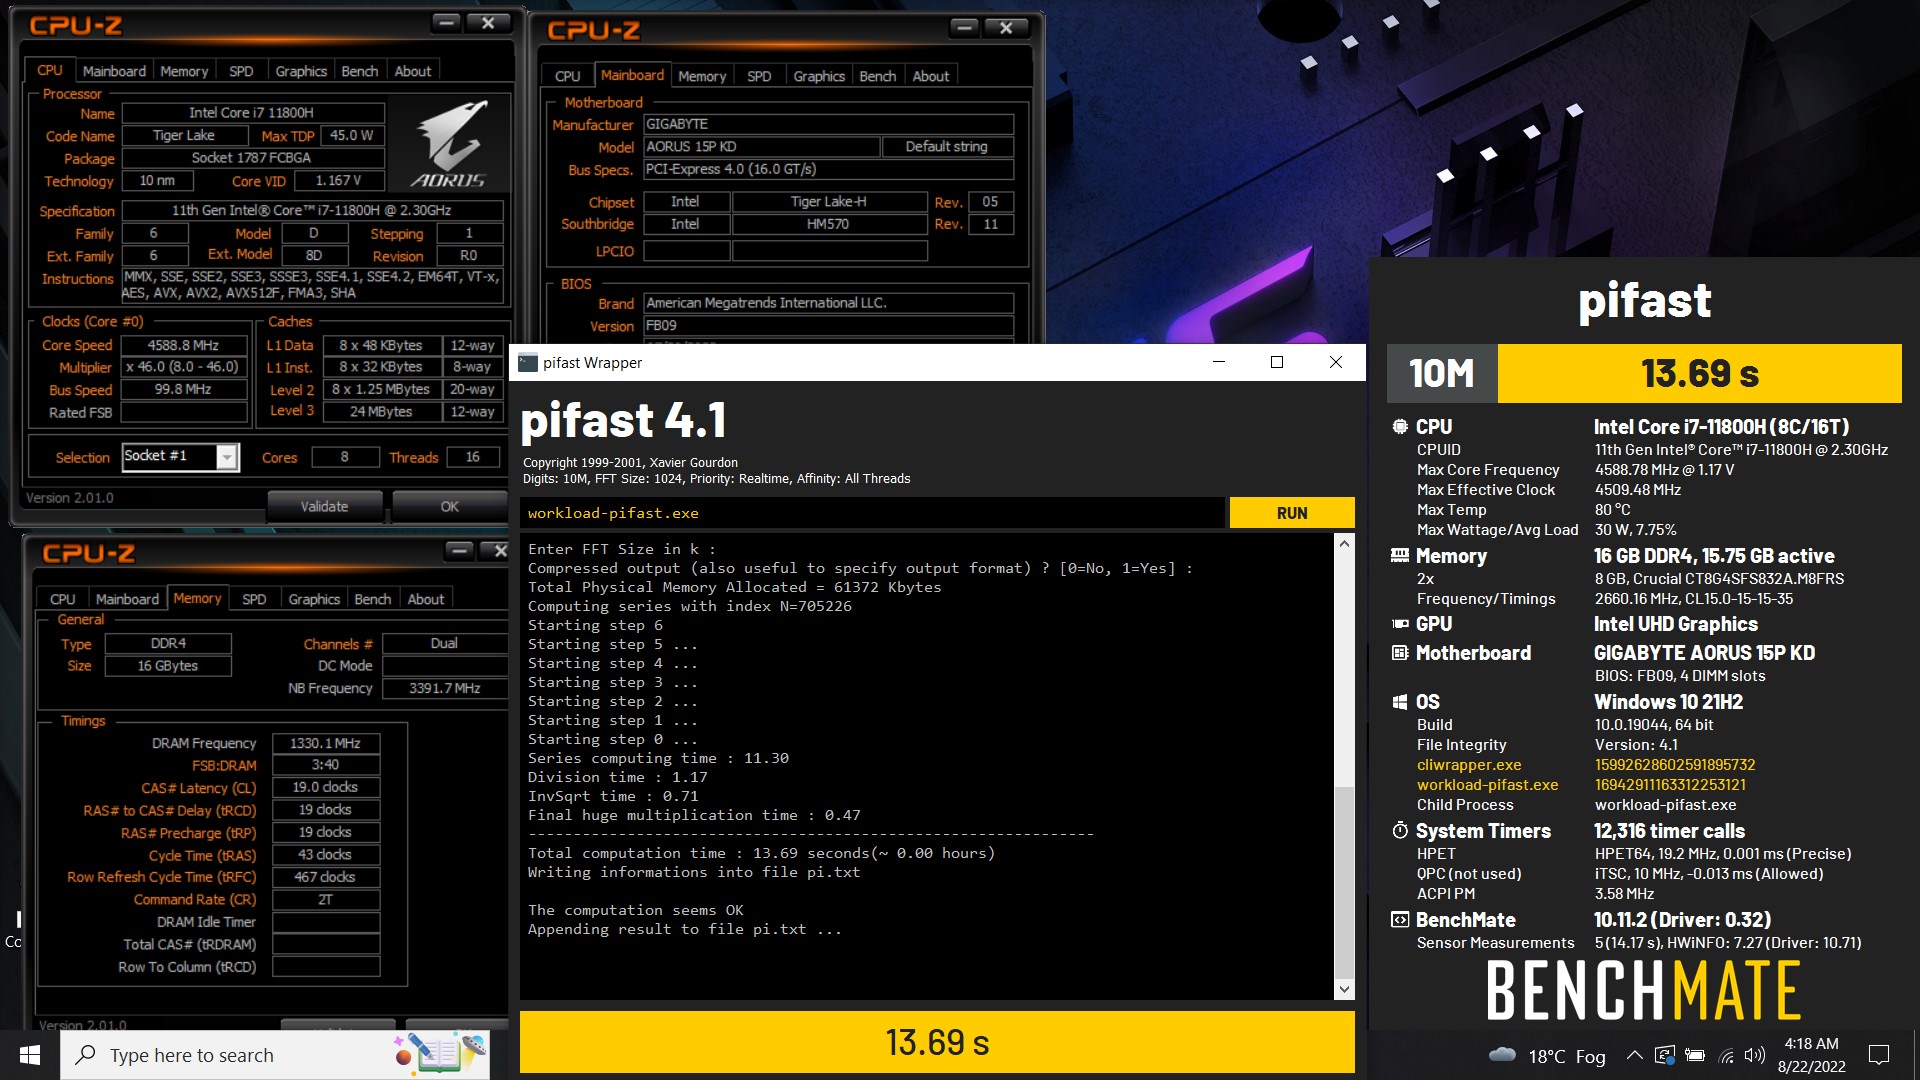Viewport: 1920px width, 1080px height.
Task: Click the 13.69 s result bar at bottom
Action: (937, 1042)
